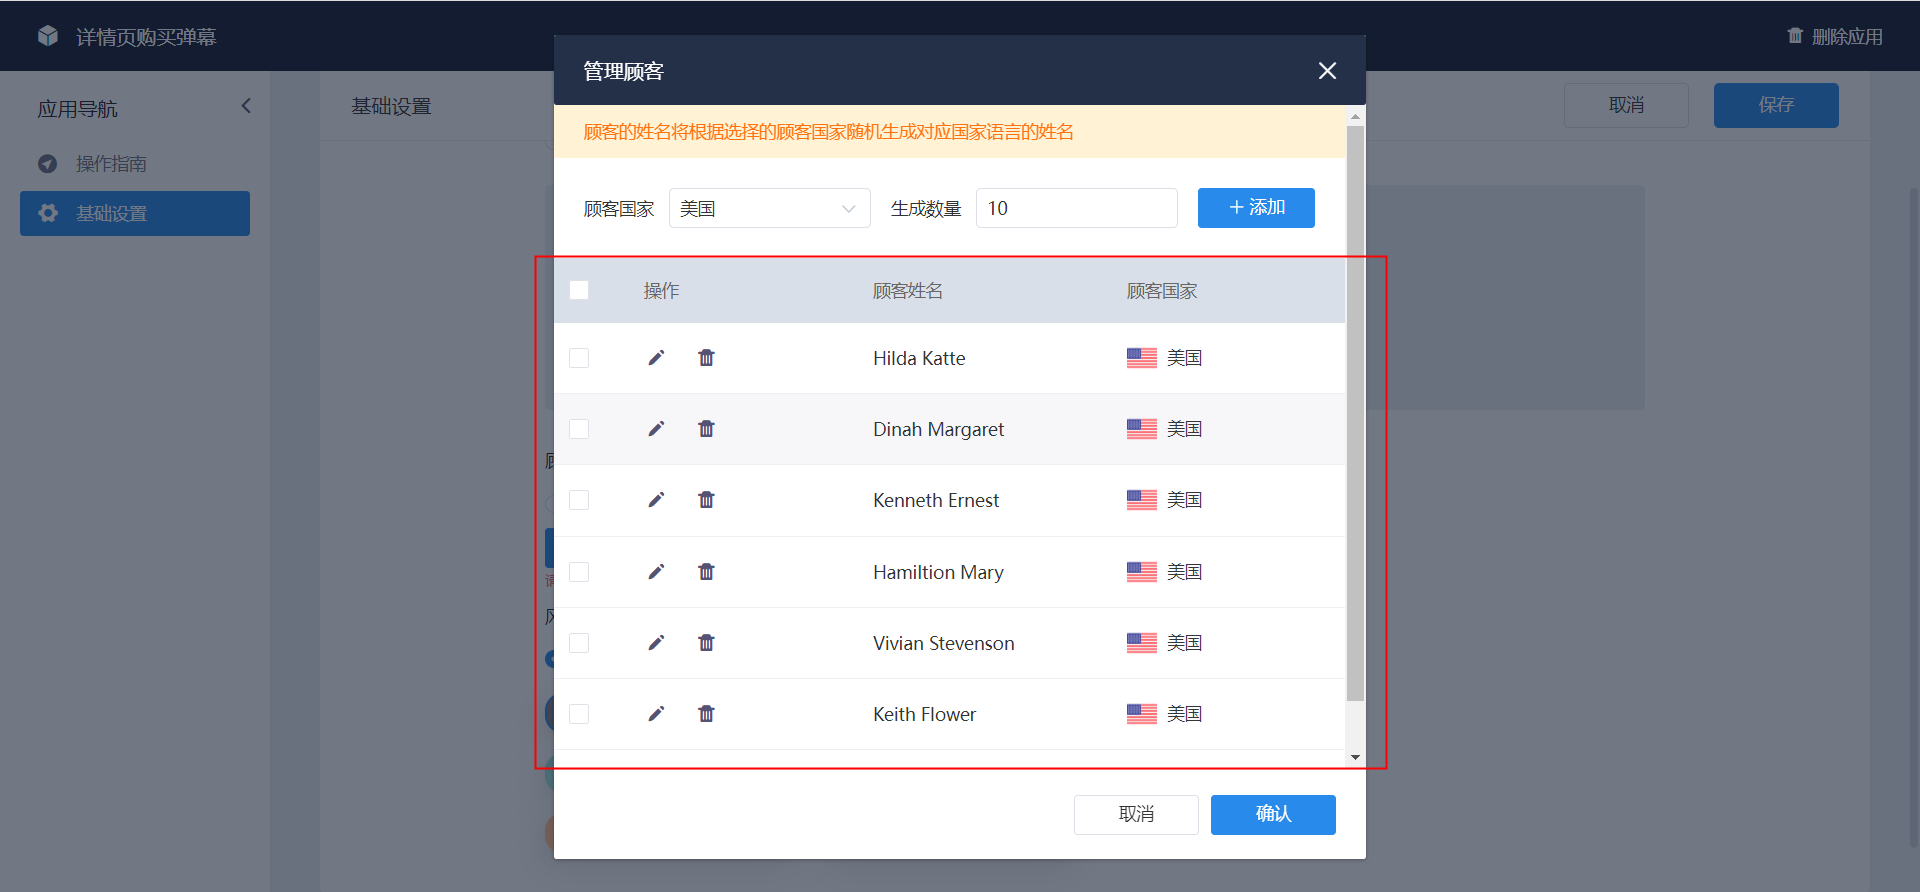Click 取消 on the background page toolbar
The image size is (1920, 892).
click(x=1626, y=105)
